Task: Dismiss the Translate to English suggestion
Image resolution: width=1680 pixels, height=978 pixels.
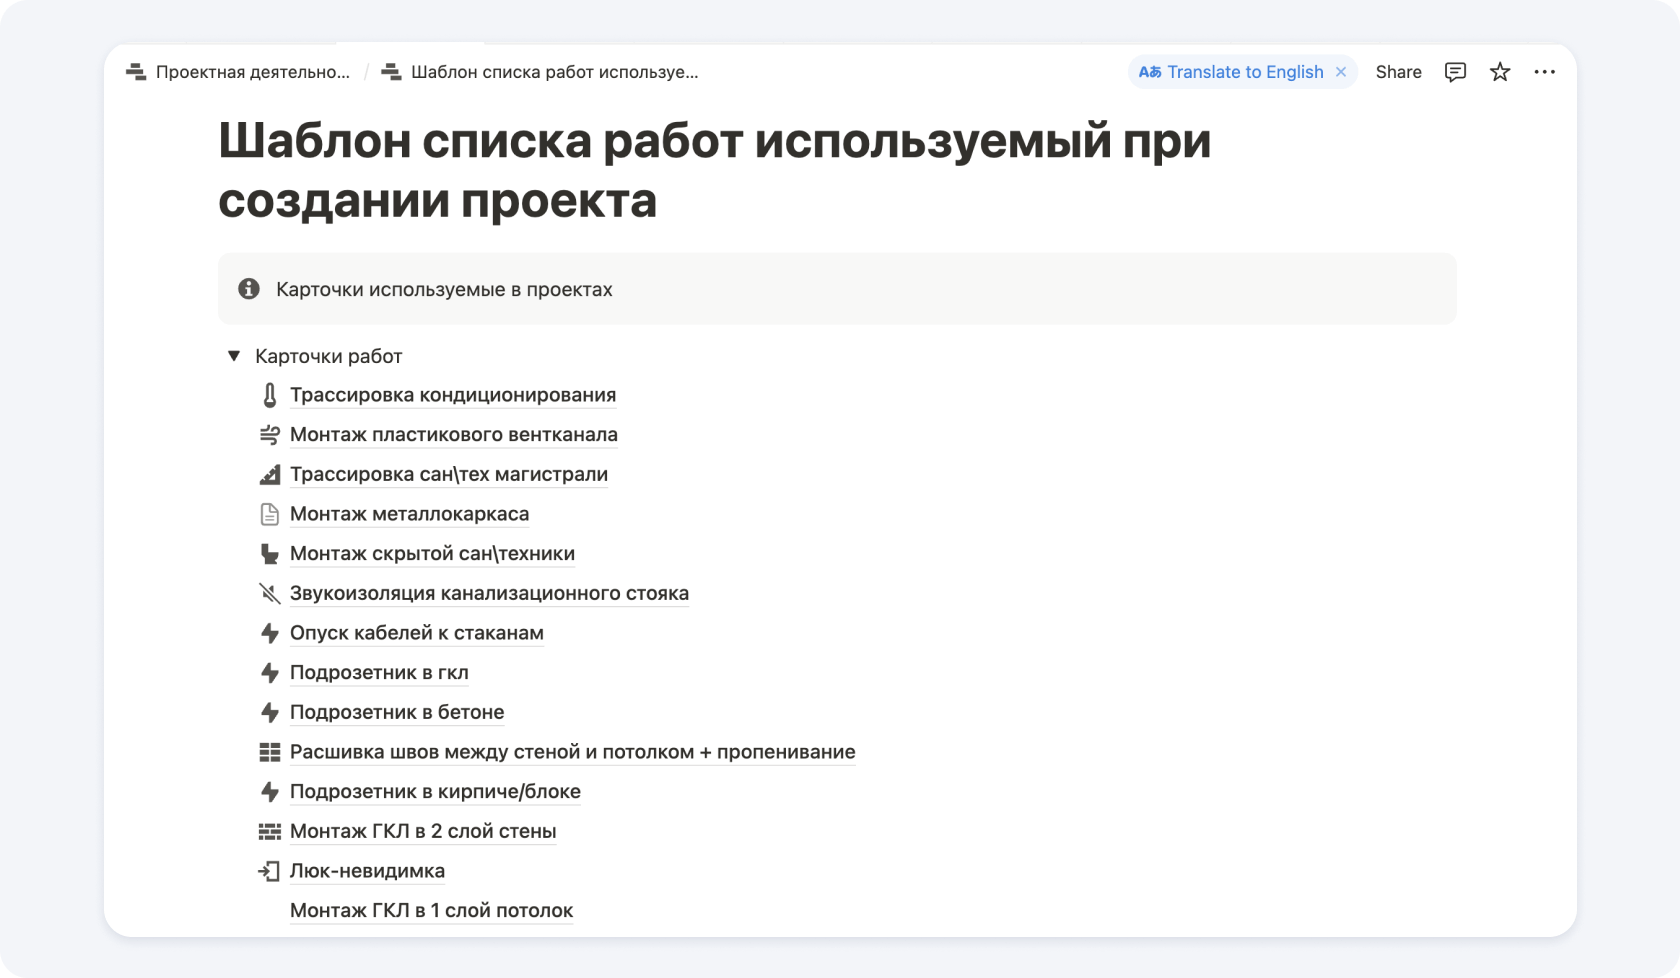Action: (x=1341, y=72)
